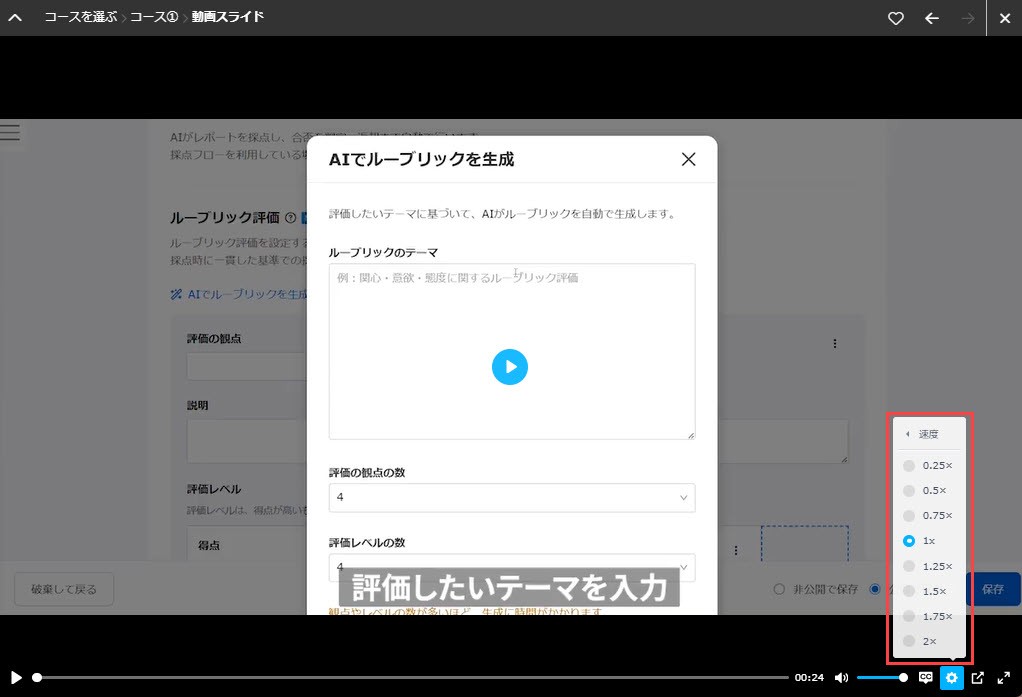This screenshot has width=1022, height=697.
Task: Go to previous slide with left arrow
Action: click(x=932, y=18)
